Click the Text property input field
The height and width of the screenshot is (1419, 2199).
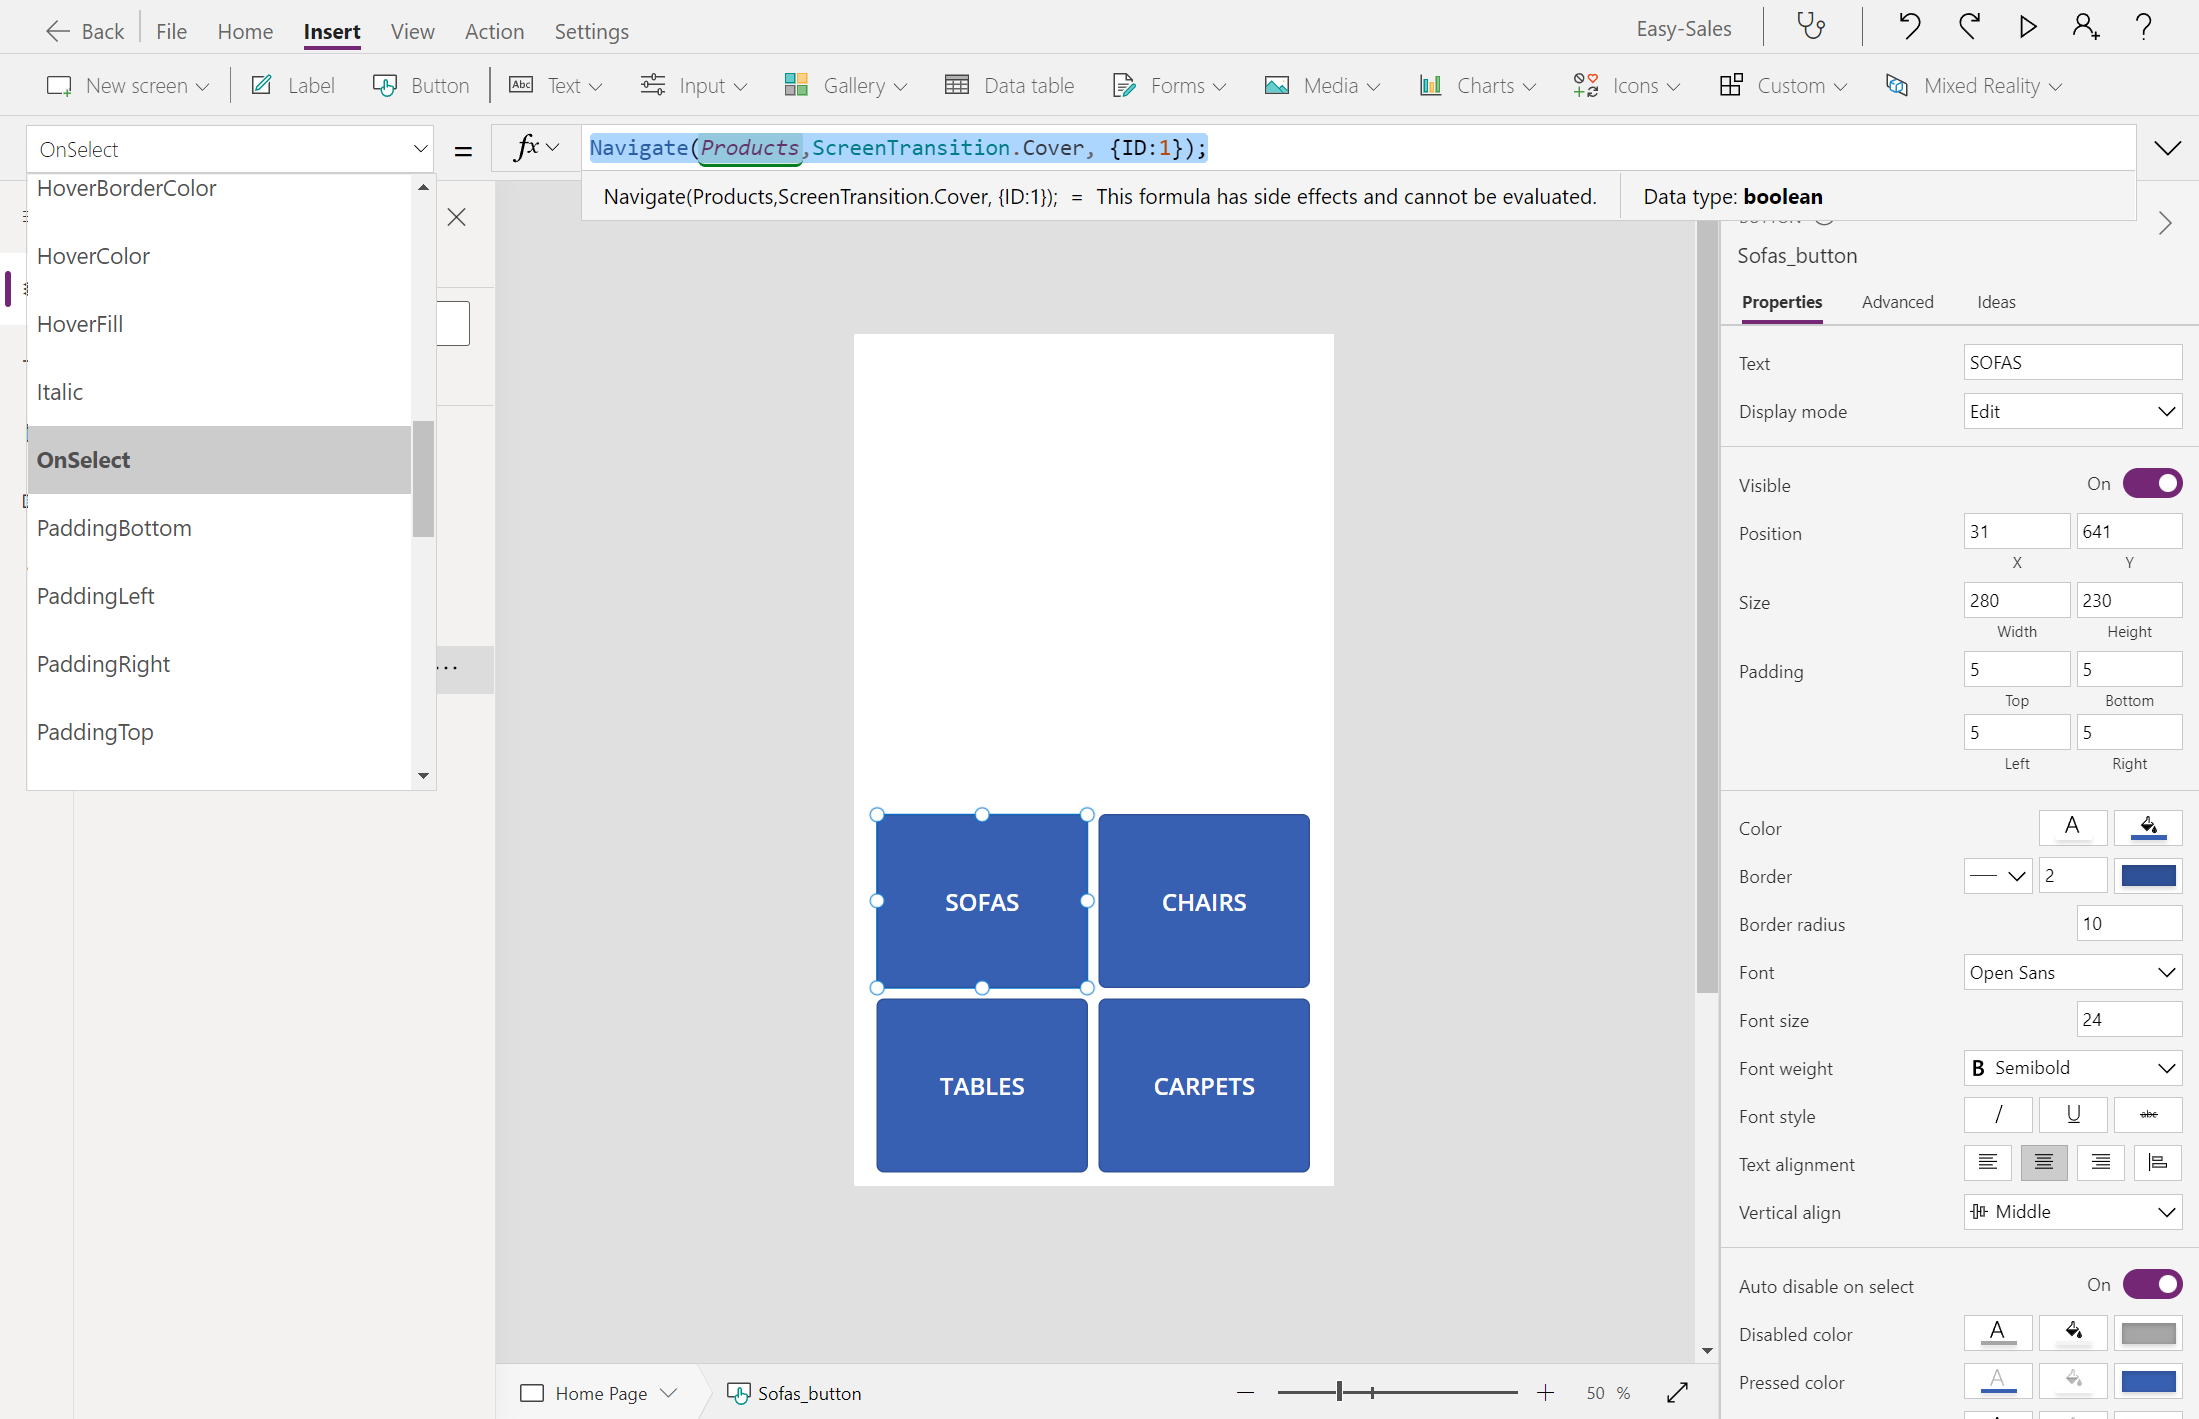(x=2072, y=363)
